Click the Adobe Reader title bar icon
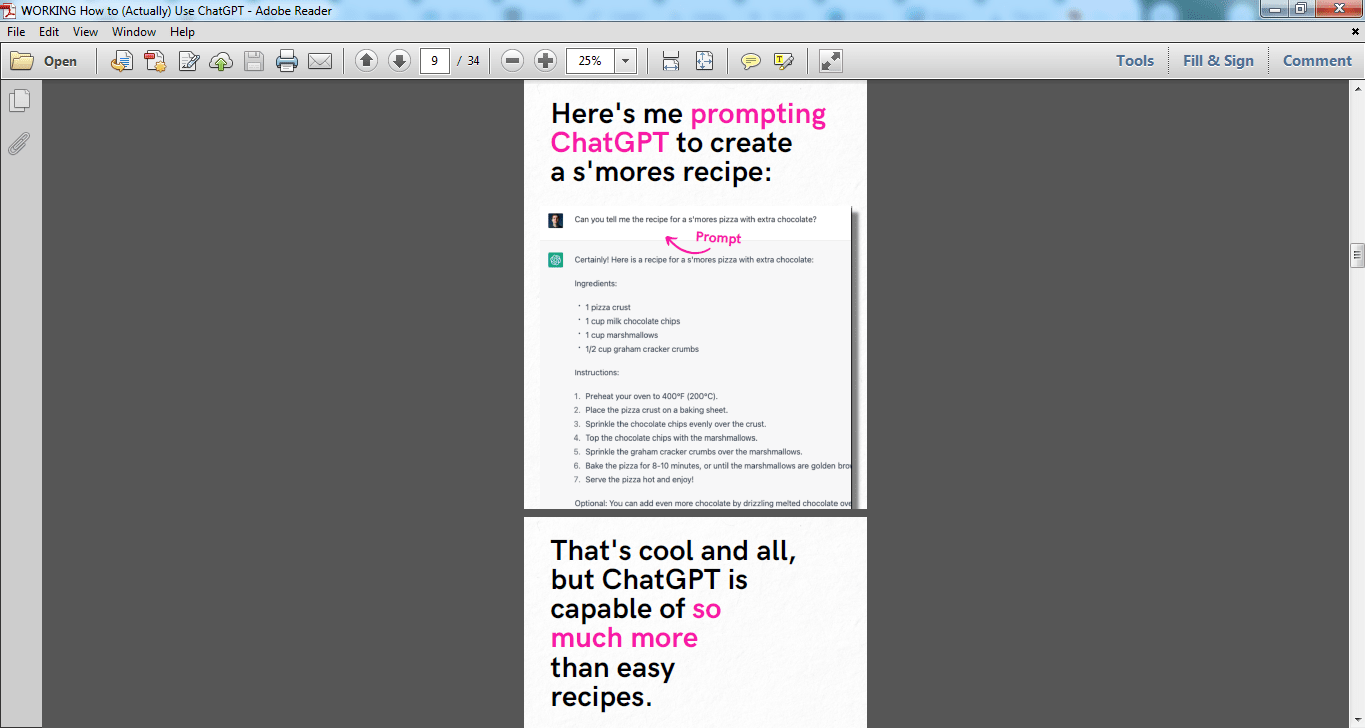The image size is (1365, 728). pyautogui.click(x=10, y=10)
